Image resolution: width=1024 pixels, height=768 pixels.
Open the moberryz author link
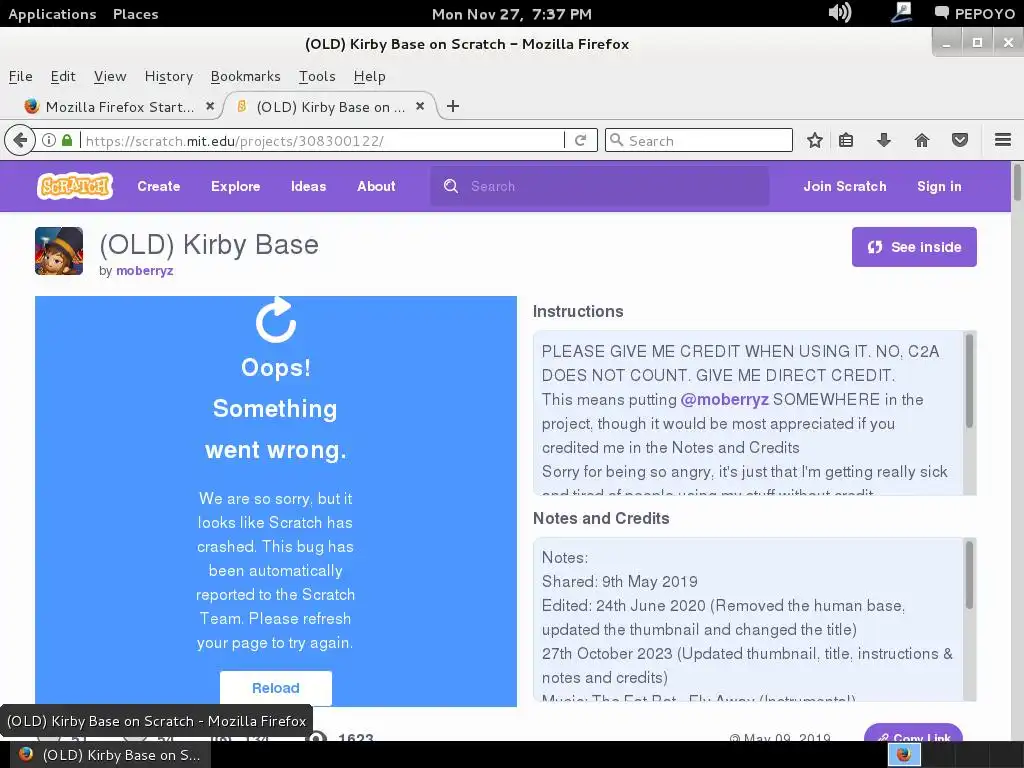tap(144, 270)
